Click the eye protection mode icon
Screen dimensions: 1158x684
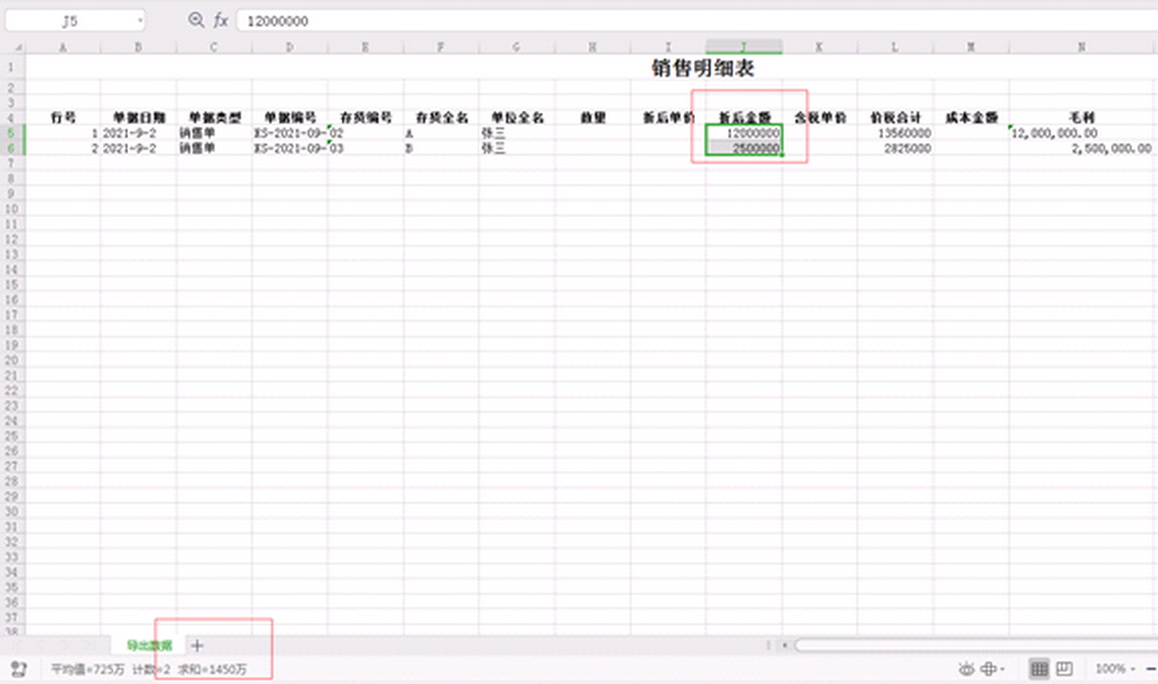967,668
